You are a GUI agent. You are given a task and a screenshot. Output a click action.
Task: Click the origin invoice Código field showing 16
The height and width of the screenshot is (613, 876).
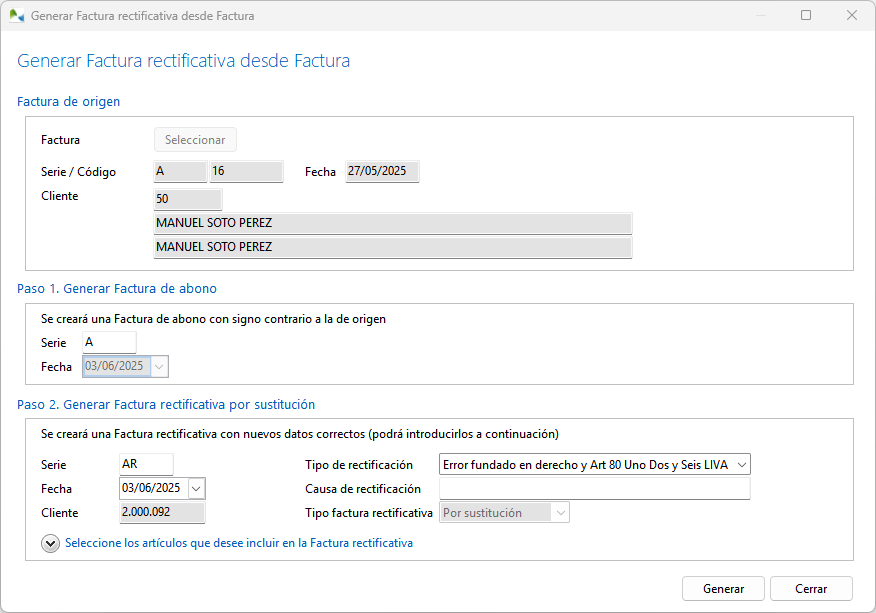click(246, 172)
